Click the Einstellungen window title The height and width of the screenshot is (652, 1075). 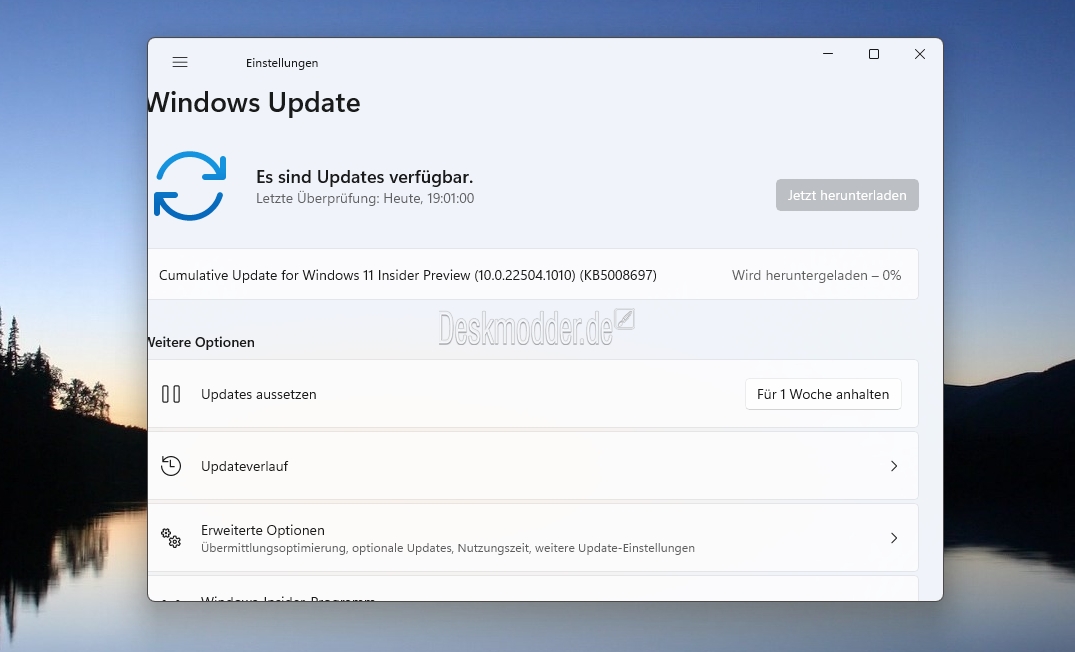pyautogui.click(x=282, y=63)
